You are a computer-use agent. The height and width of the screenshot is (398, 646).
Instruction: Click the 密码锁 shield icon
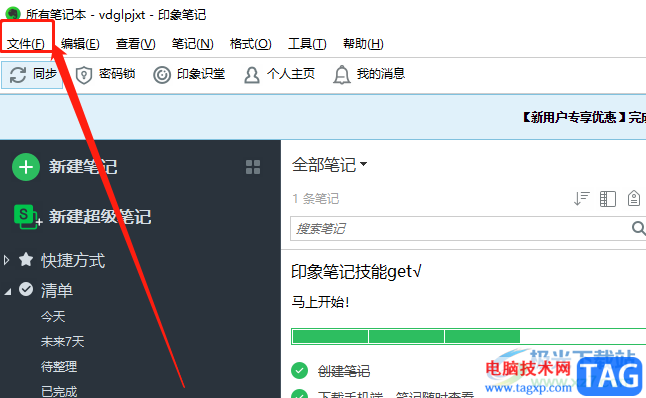click(x=84, y=75)
